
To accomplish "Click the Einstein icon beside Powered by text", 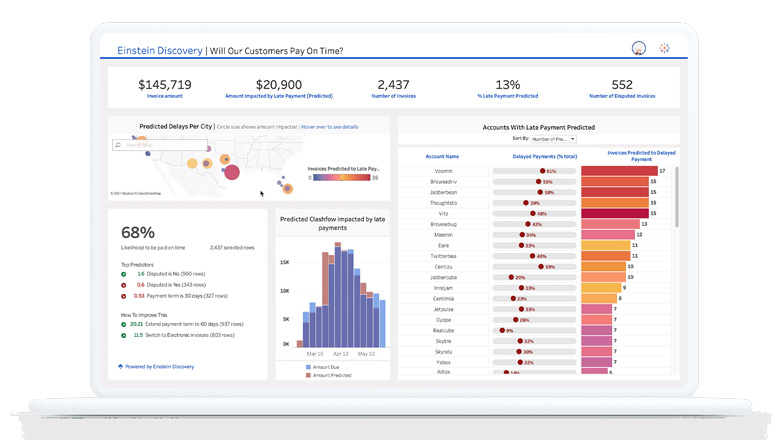I will click(120, 366).
